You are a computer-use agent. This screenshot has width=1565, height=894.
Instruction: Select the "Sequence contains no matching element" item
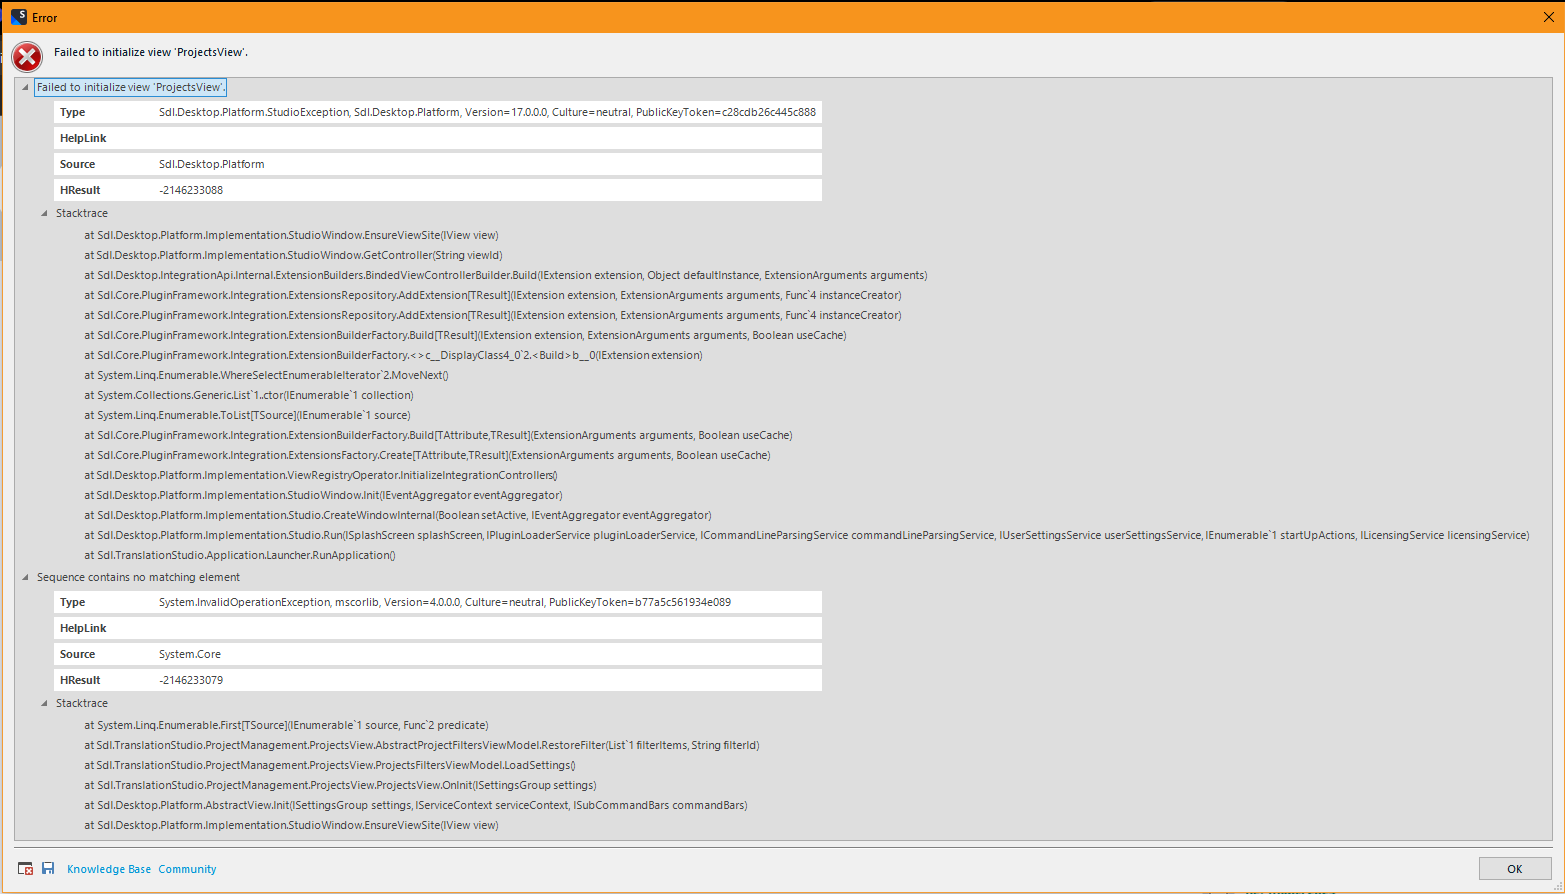click(x=138, y=577)
